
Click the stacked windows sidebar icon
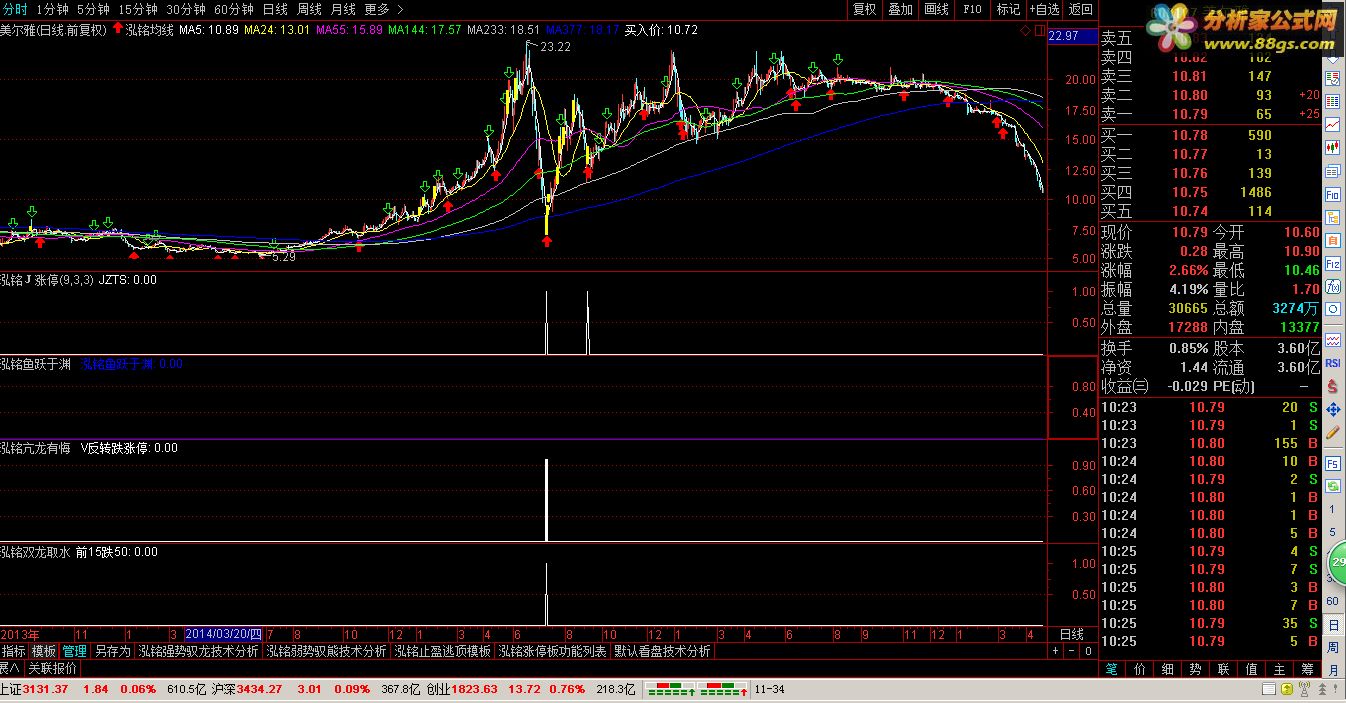point(1332,171)
